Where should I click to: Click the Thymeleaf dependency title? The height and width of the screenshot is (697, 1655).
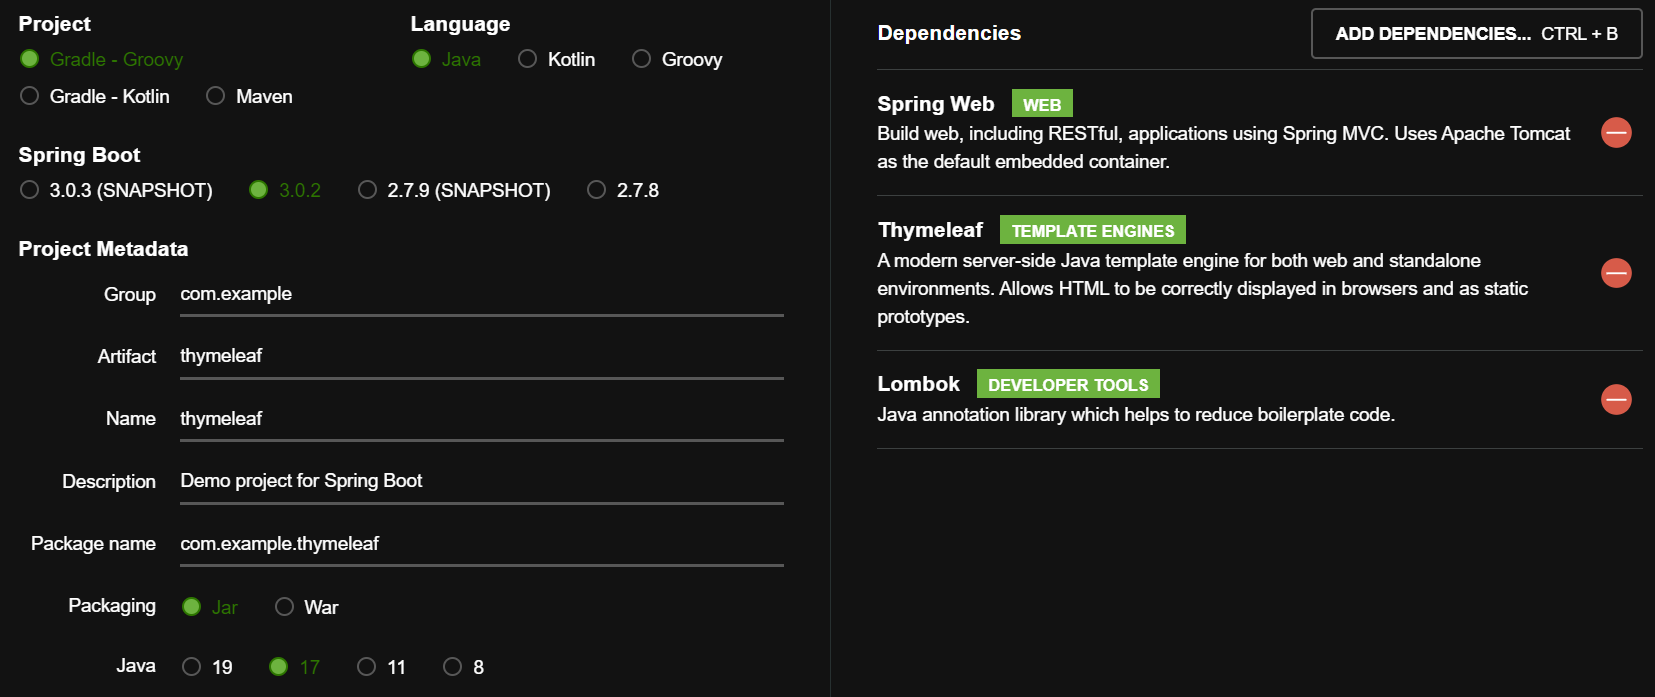(x=930, y=230)
